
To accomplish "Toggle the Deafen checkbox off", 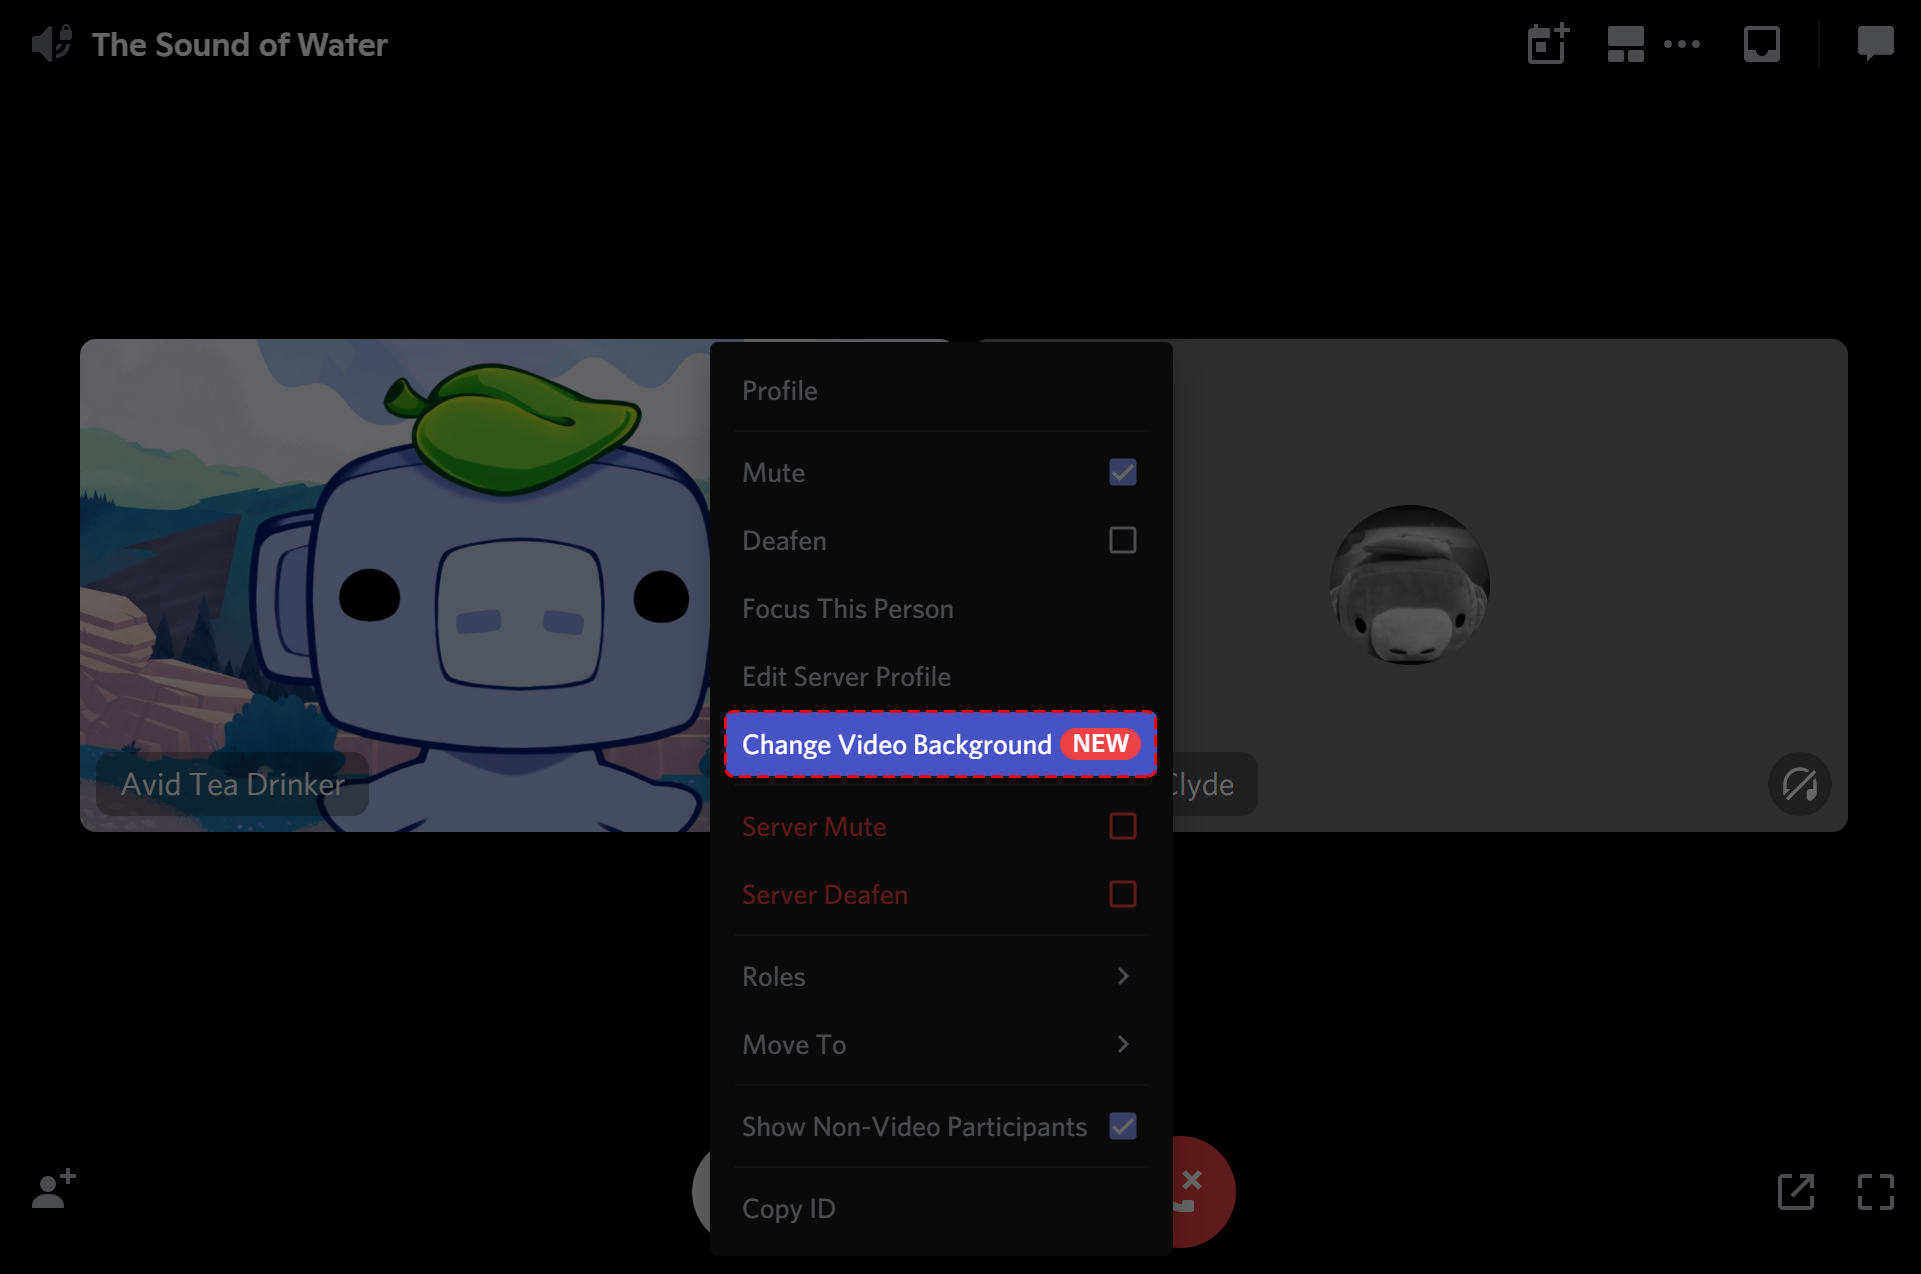I will [1122, 540].
